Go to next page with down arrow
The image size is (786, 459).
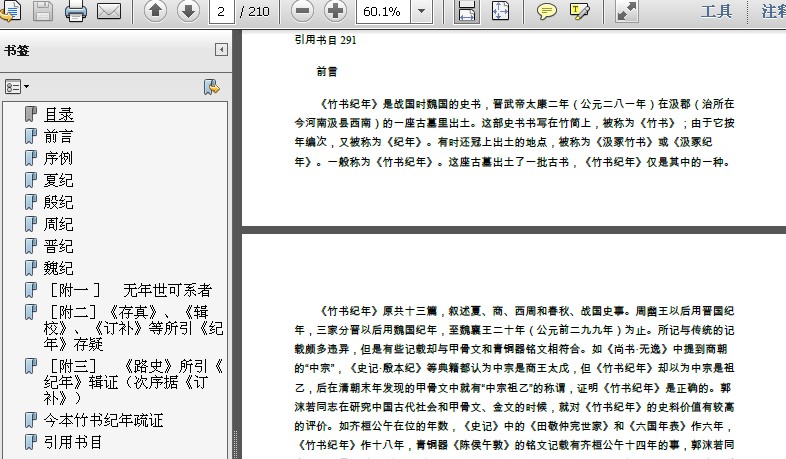(x=187, y=12)
